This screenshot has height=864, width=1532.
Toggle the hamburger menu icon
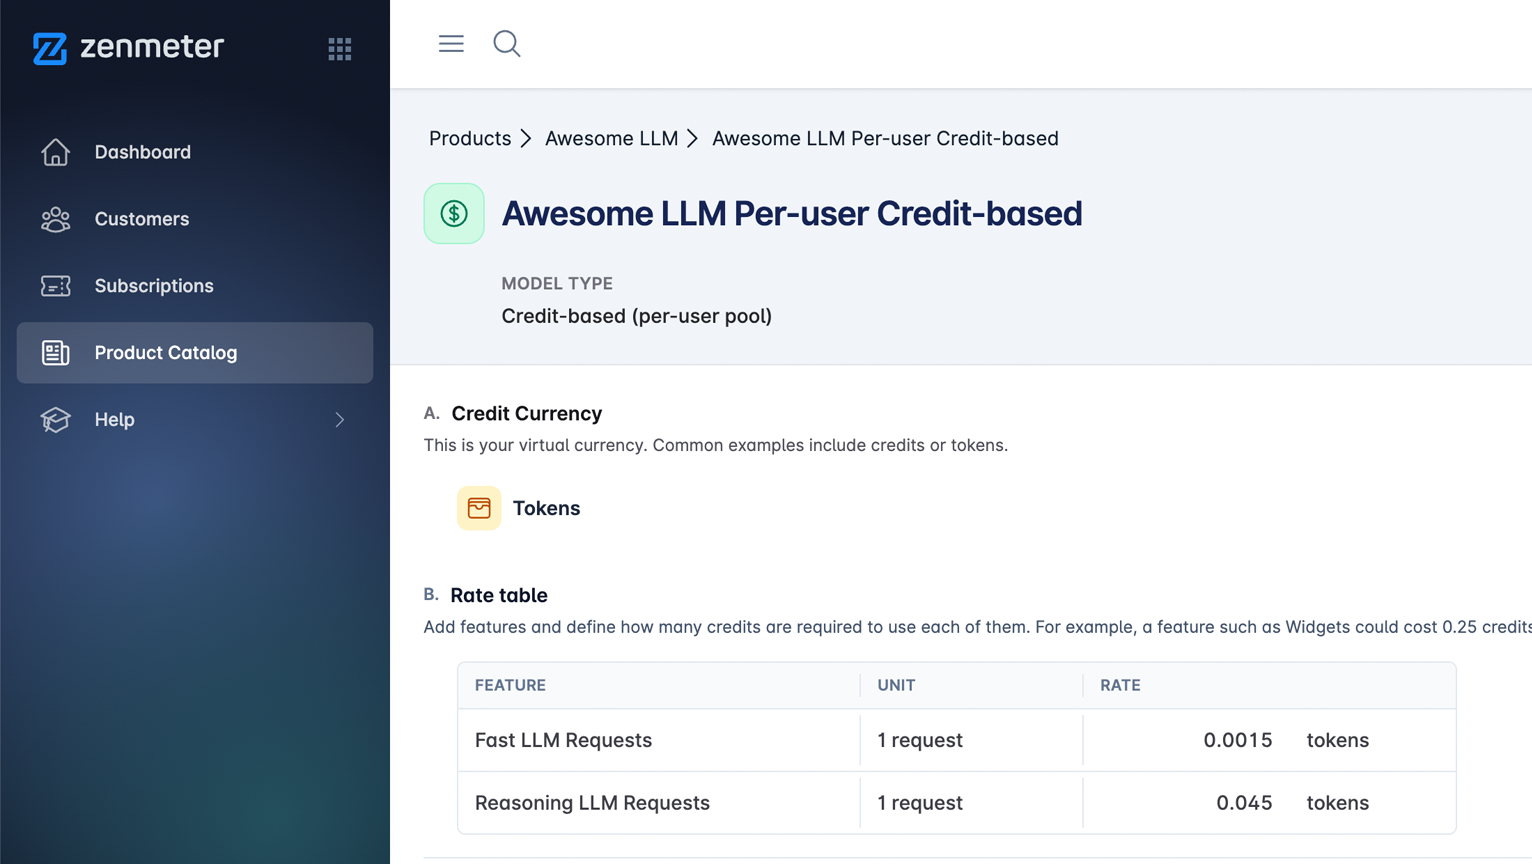[x=451, y=43]
